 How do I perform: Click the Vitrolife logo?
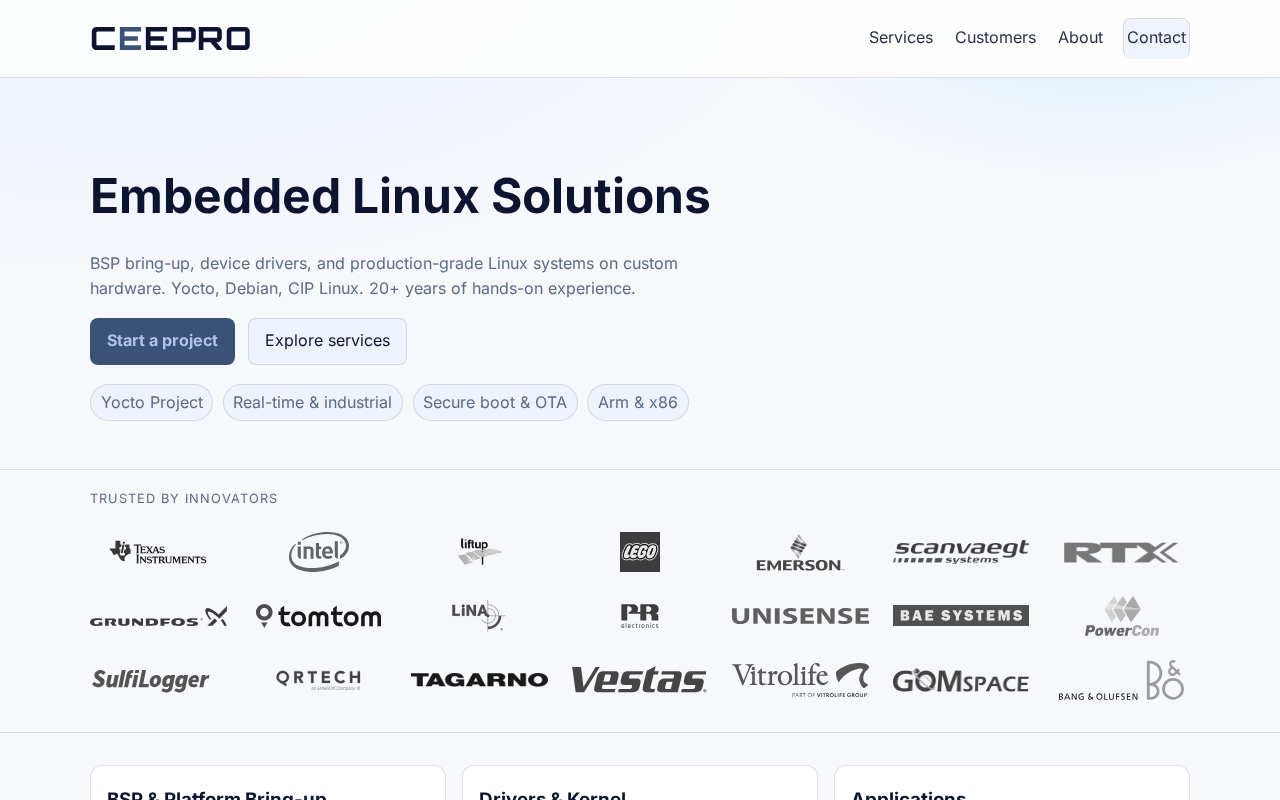coord(800,680)
